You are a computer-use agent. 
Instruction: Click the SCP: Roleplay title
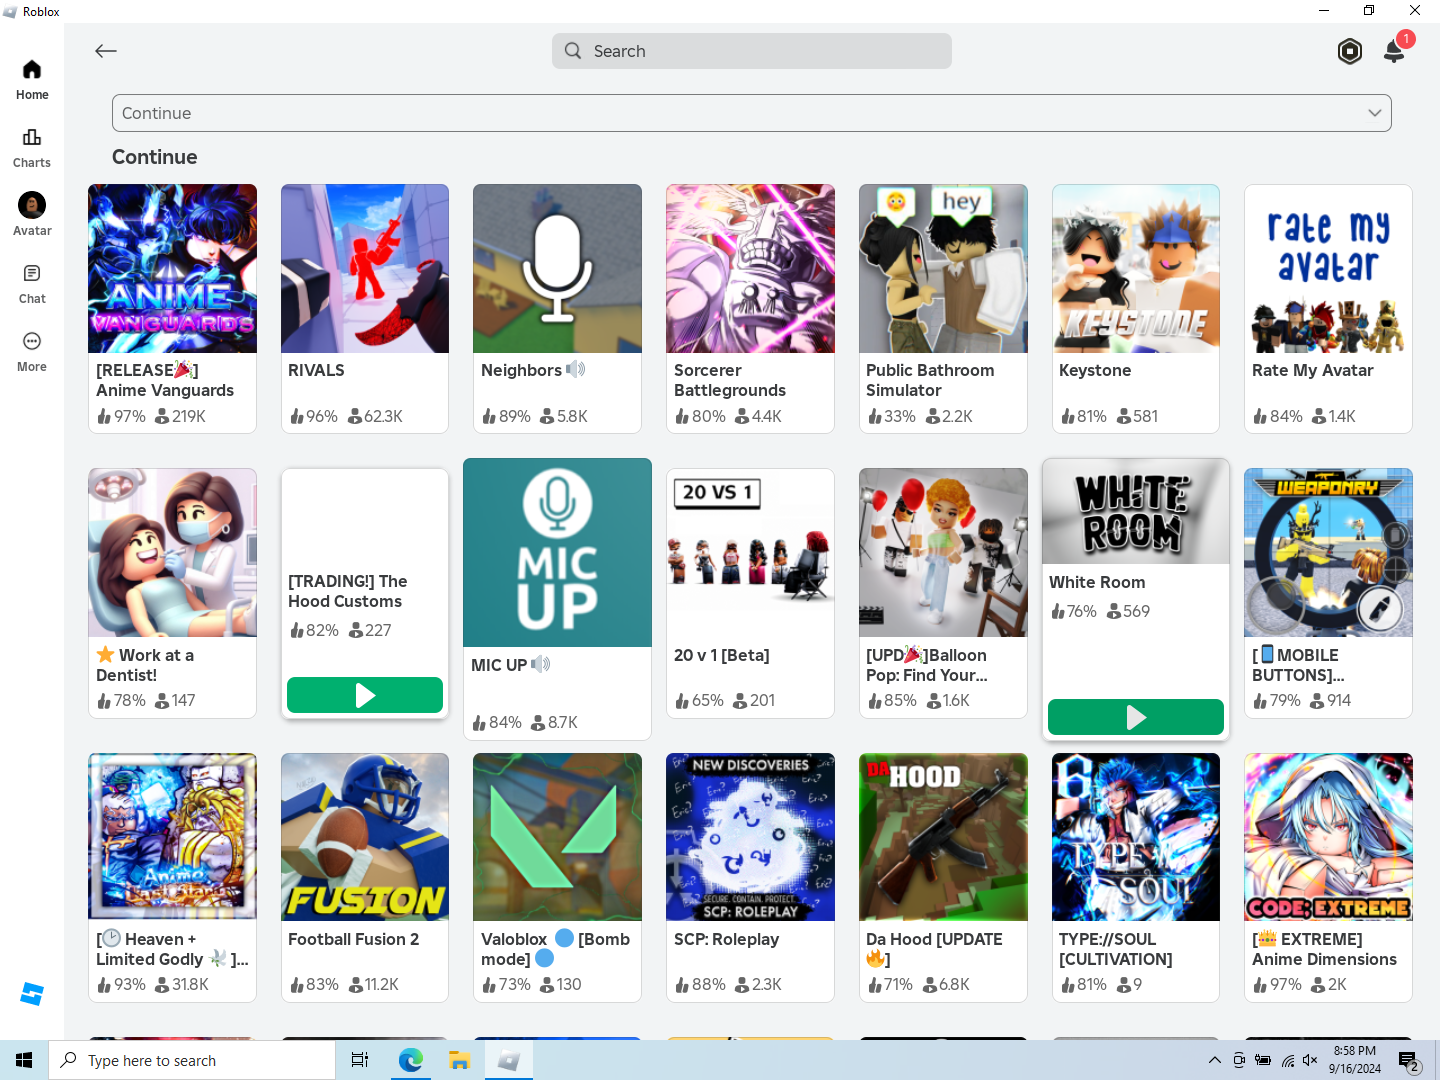[x=726, y=939]
